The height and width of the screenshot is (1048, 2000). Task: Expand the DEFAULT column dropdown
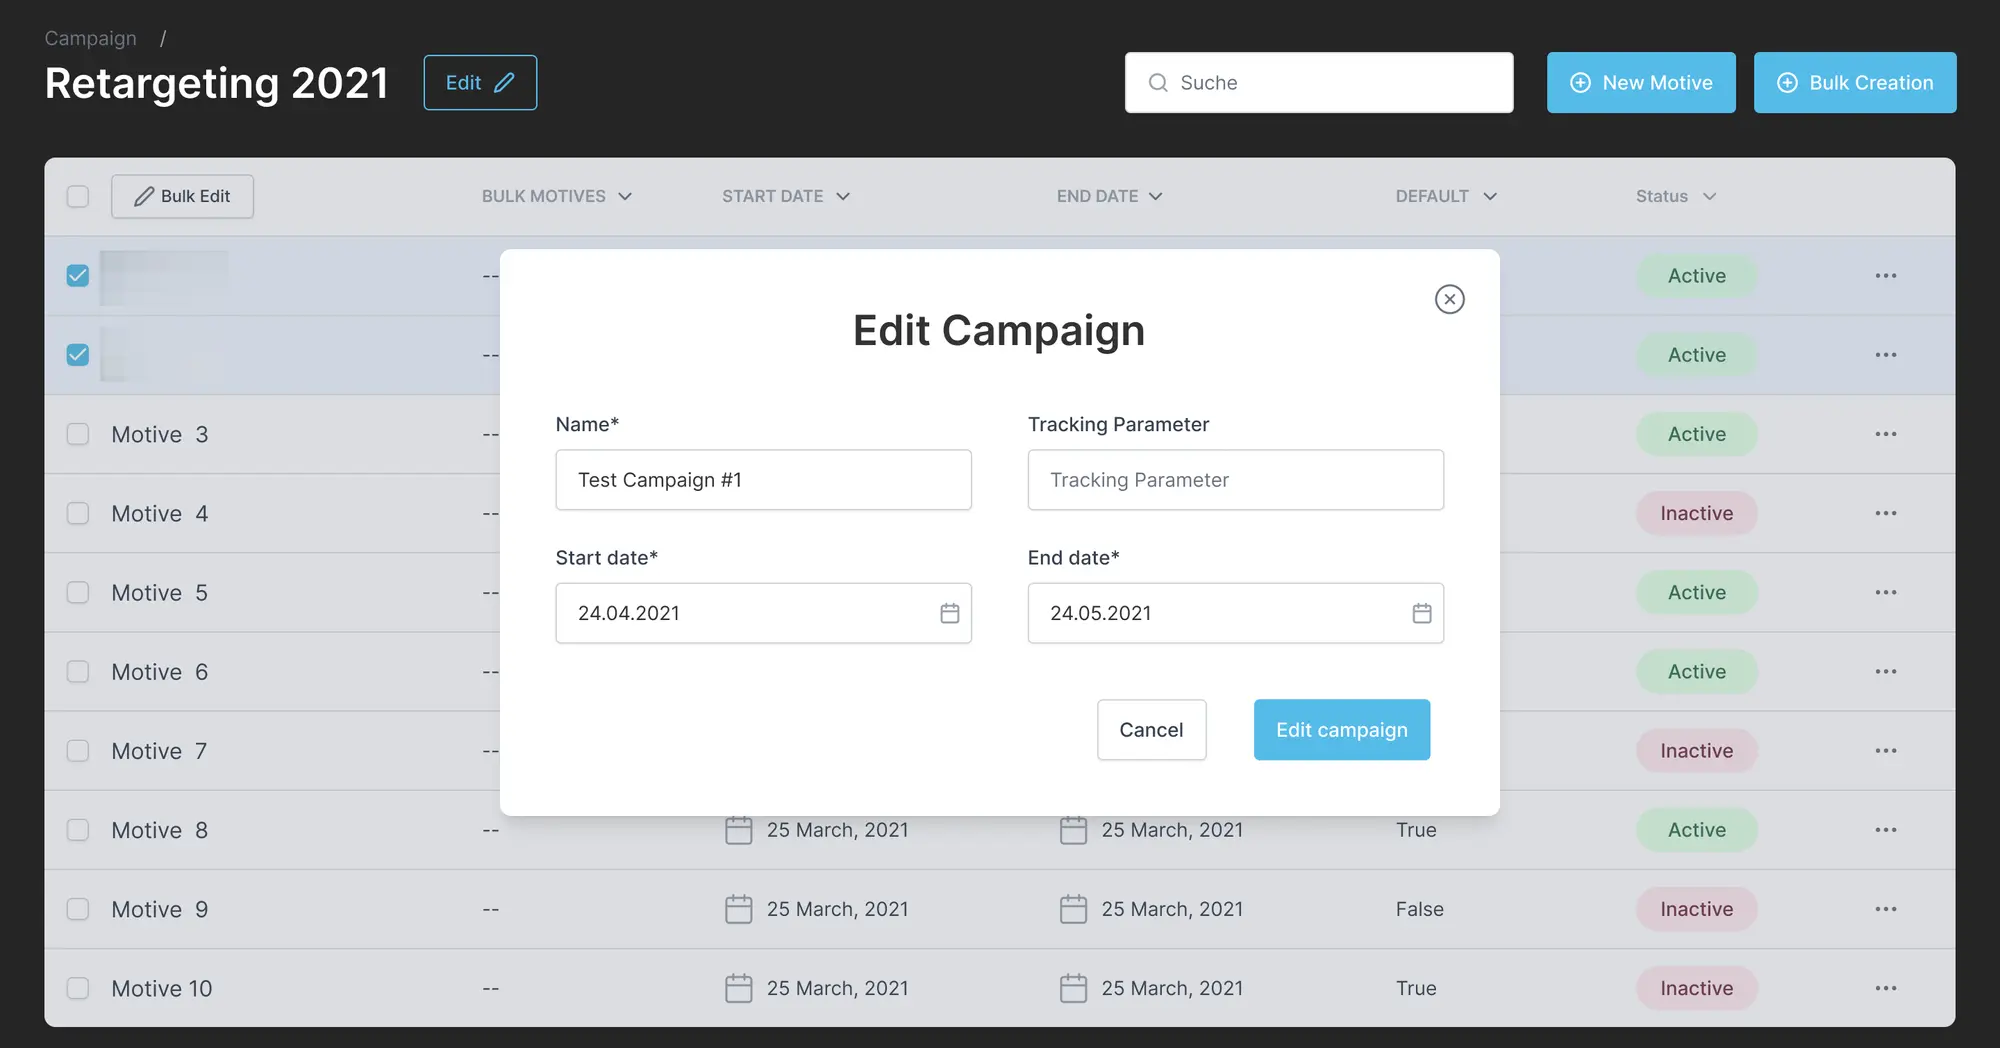[1489, 196]
